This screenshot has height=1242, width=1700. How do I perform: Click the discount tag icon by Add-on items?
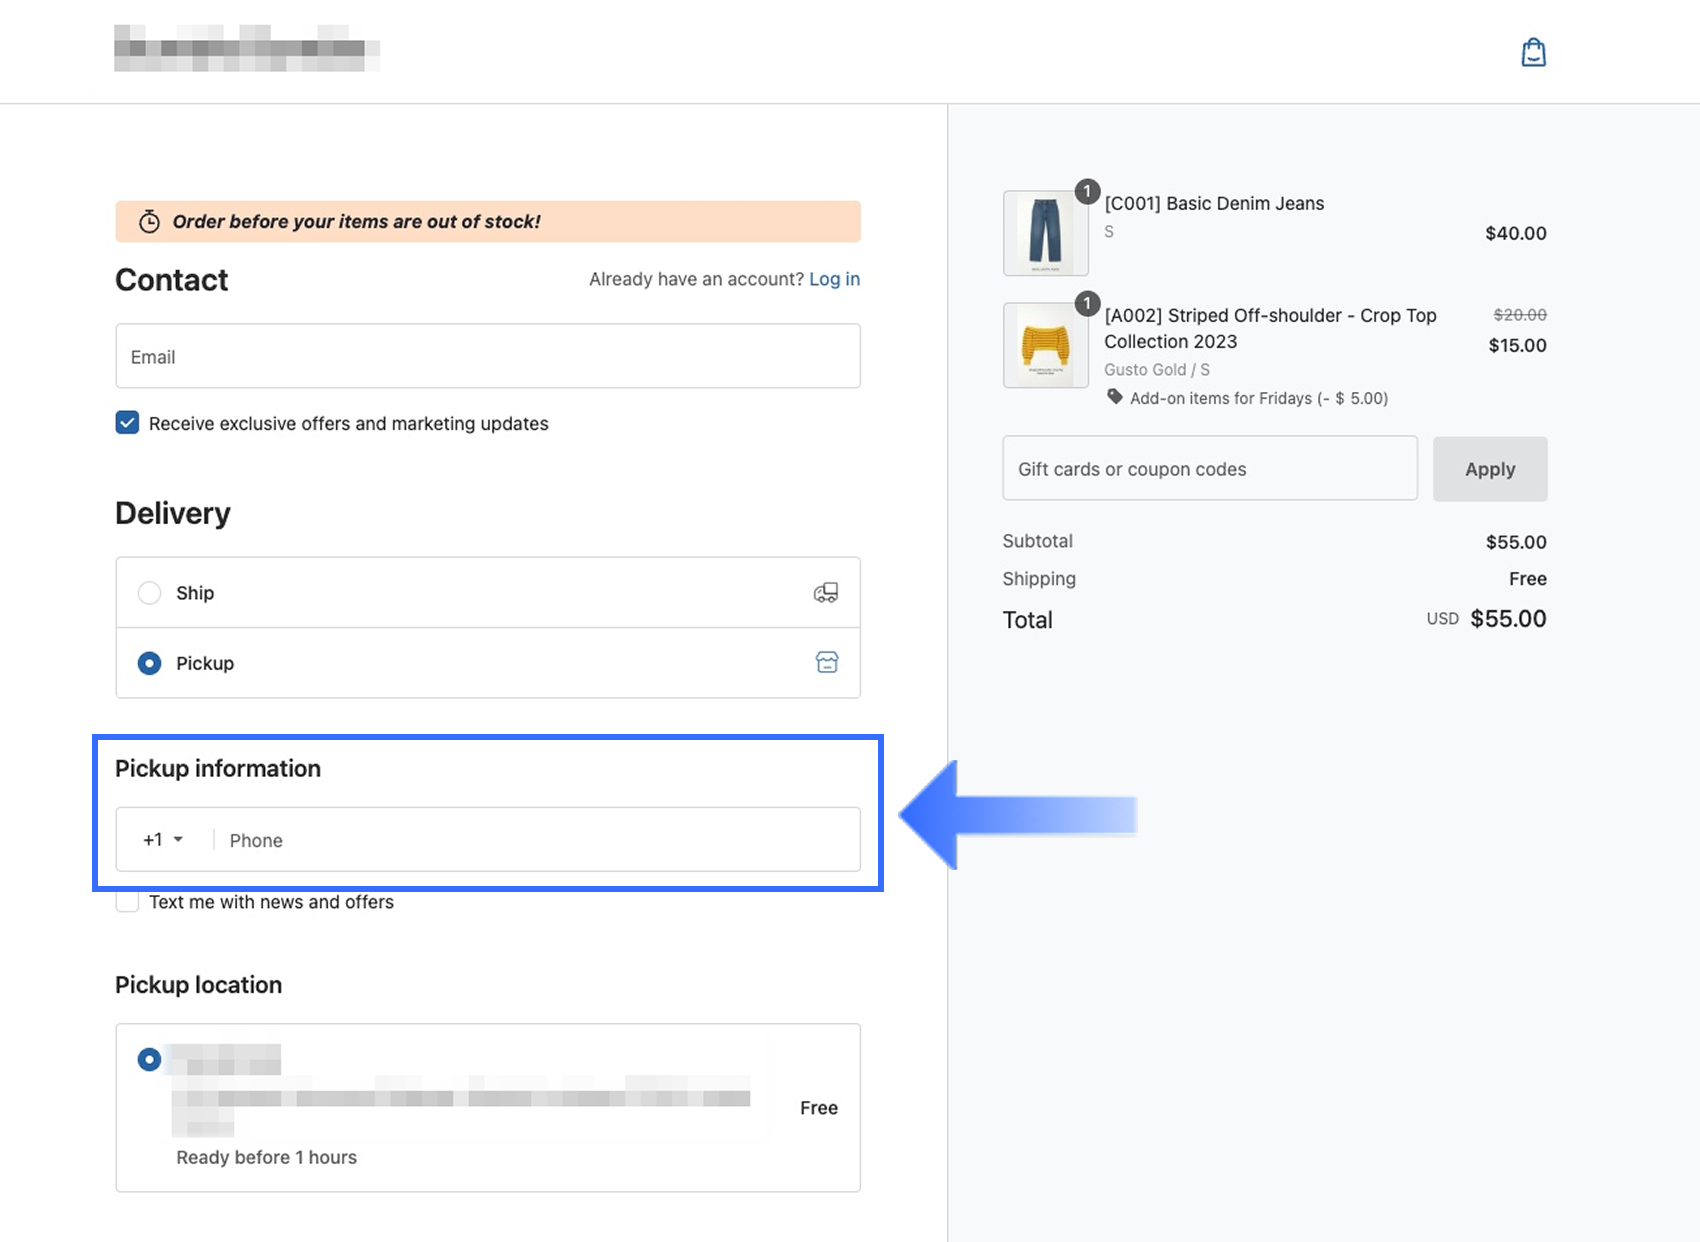pyautogui.click(x=1115, y=397)
